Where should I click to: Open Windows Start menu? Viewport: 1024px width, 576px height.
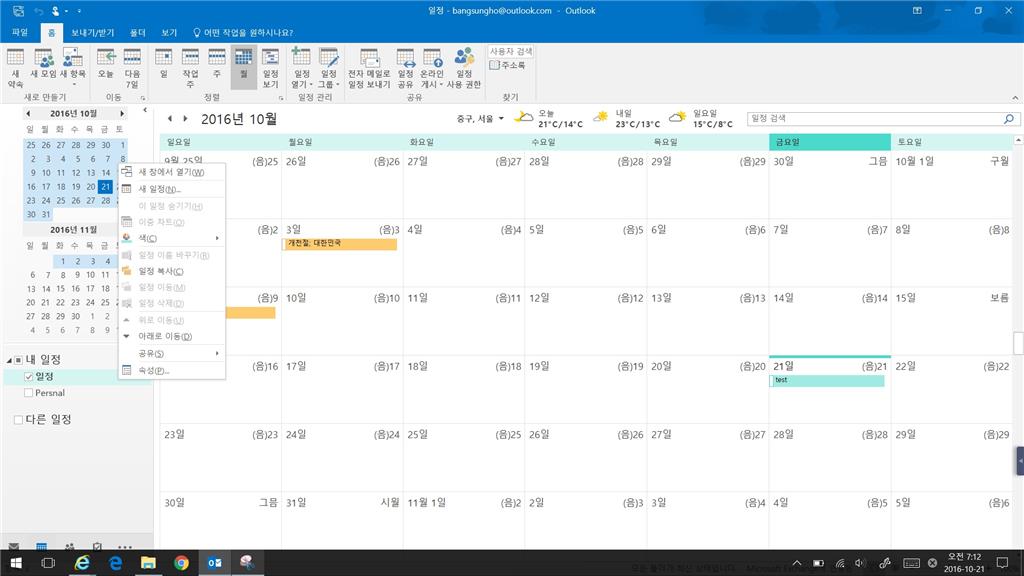coord(16,562)
